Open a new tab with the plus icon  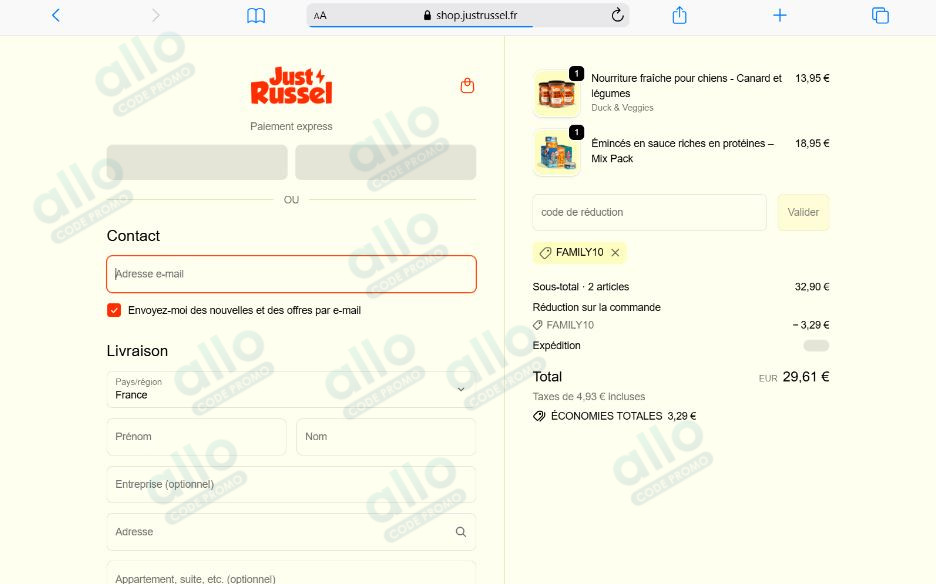tap(779, 15)
